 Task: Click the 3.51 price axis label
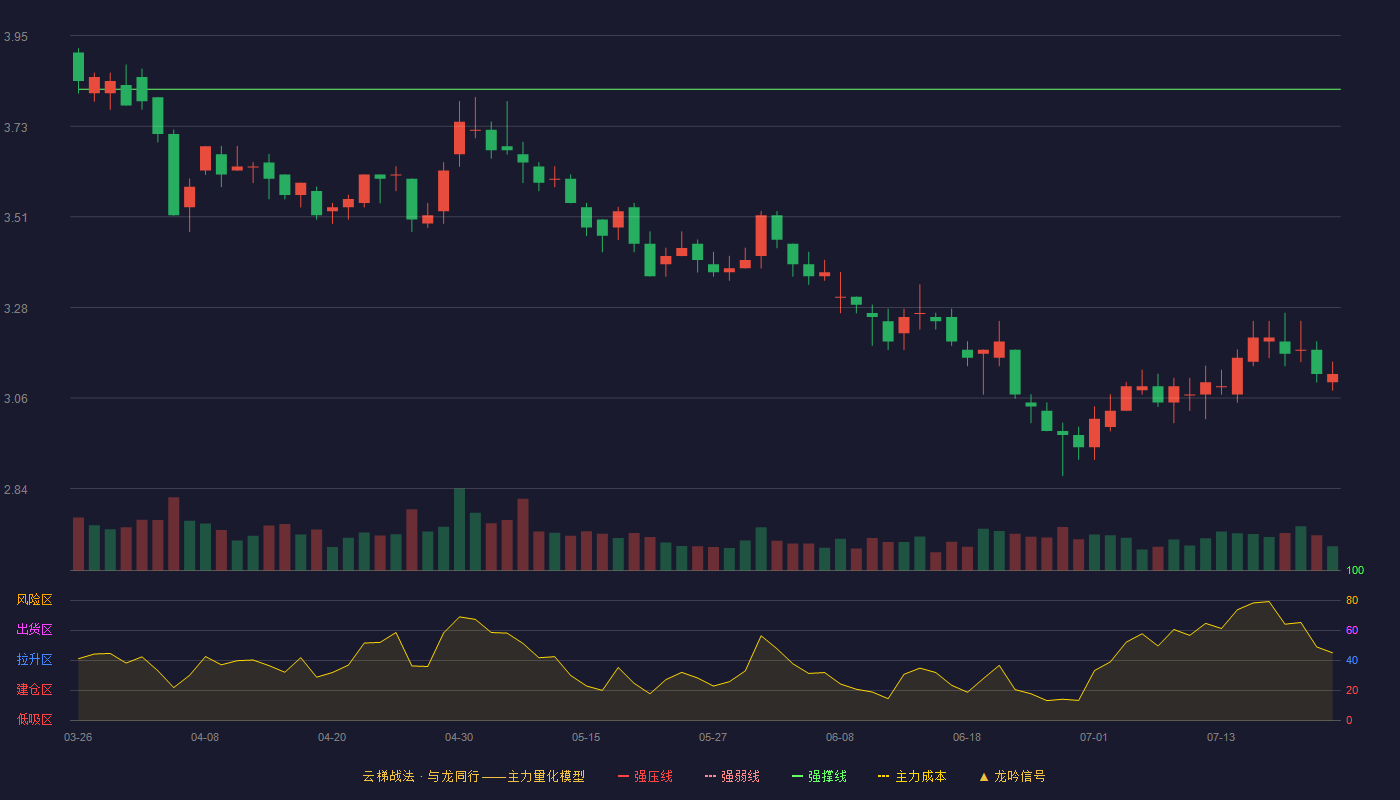[x=16, y=218]
